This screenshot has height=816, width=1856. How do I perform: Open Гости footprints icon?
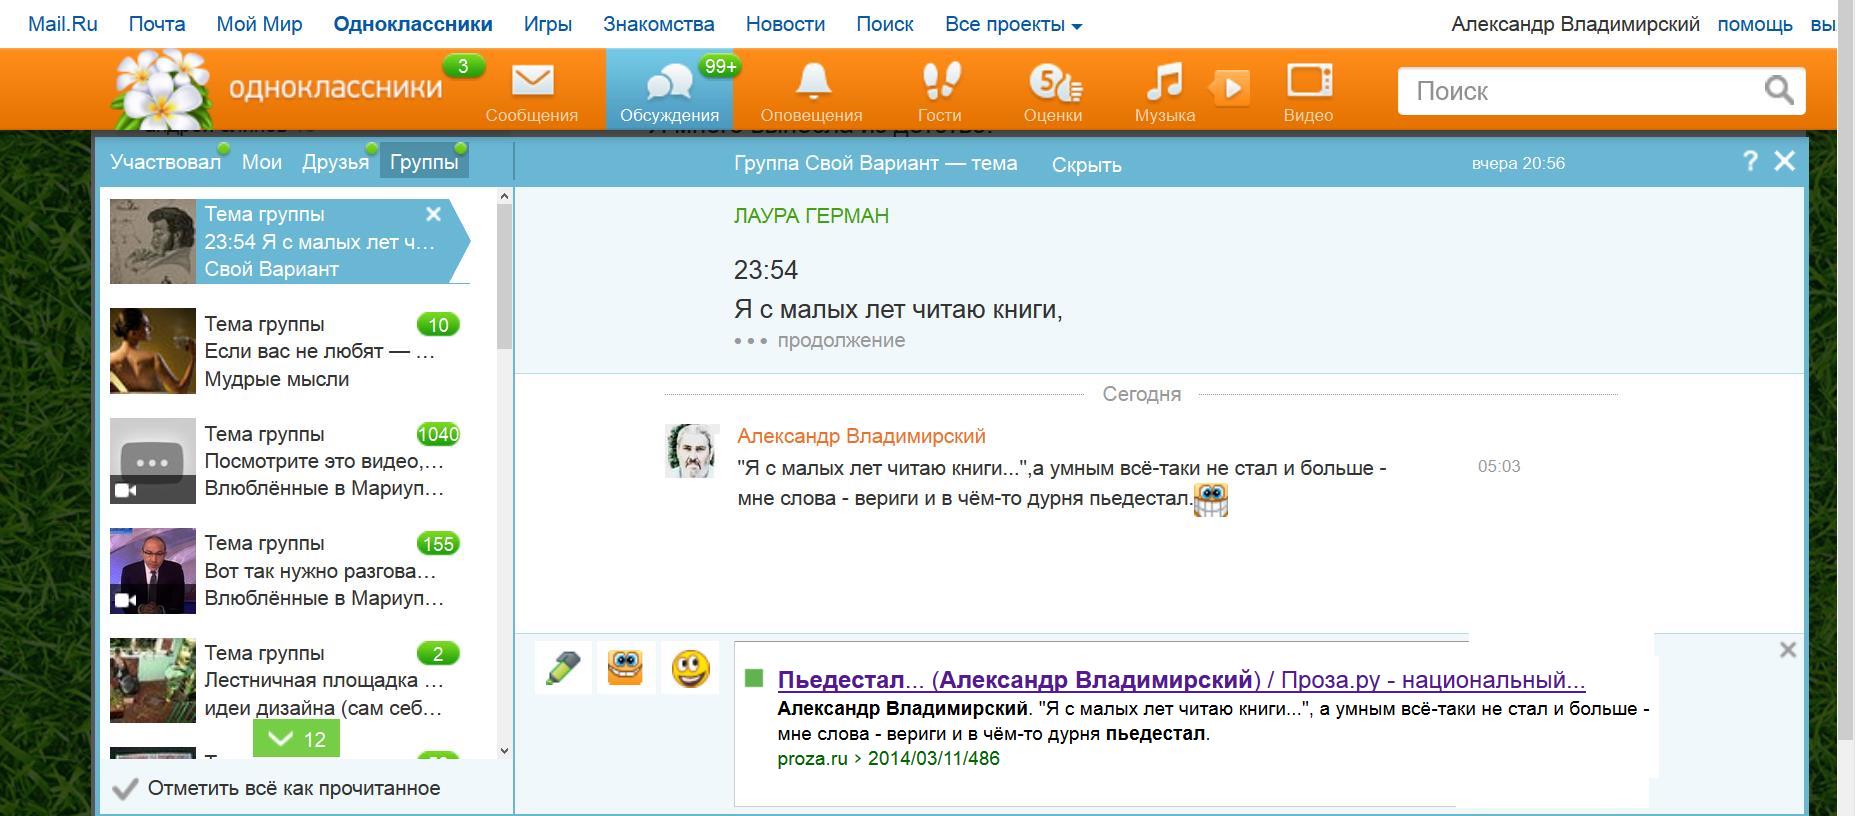click(940, 80)
